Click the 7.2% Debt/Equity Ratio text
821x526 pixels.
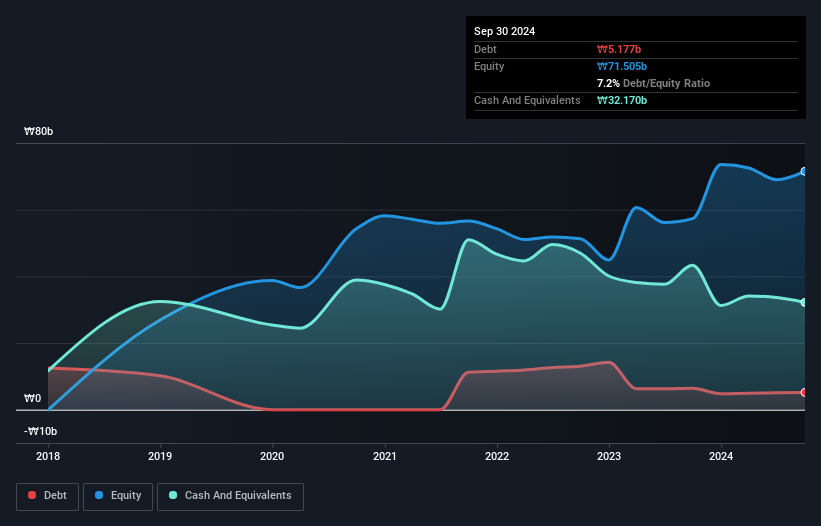tap(653, 83)
